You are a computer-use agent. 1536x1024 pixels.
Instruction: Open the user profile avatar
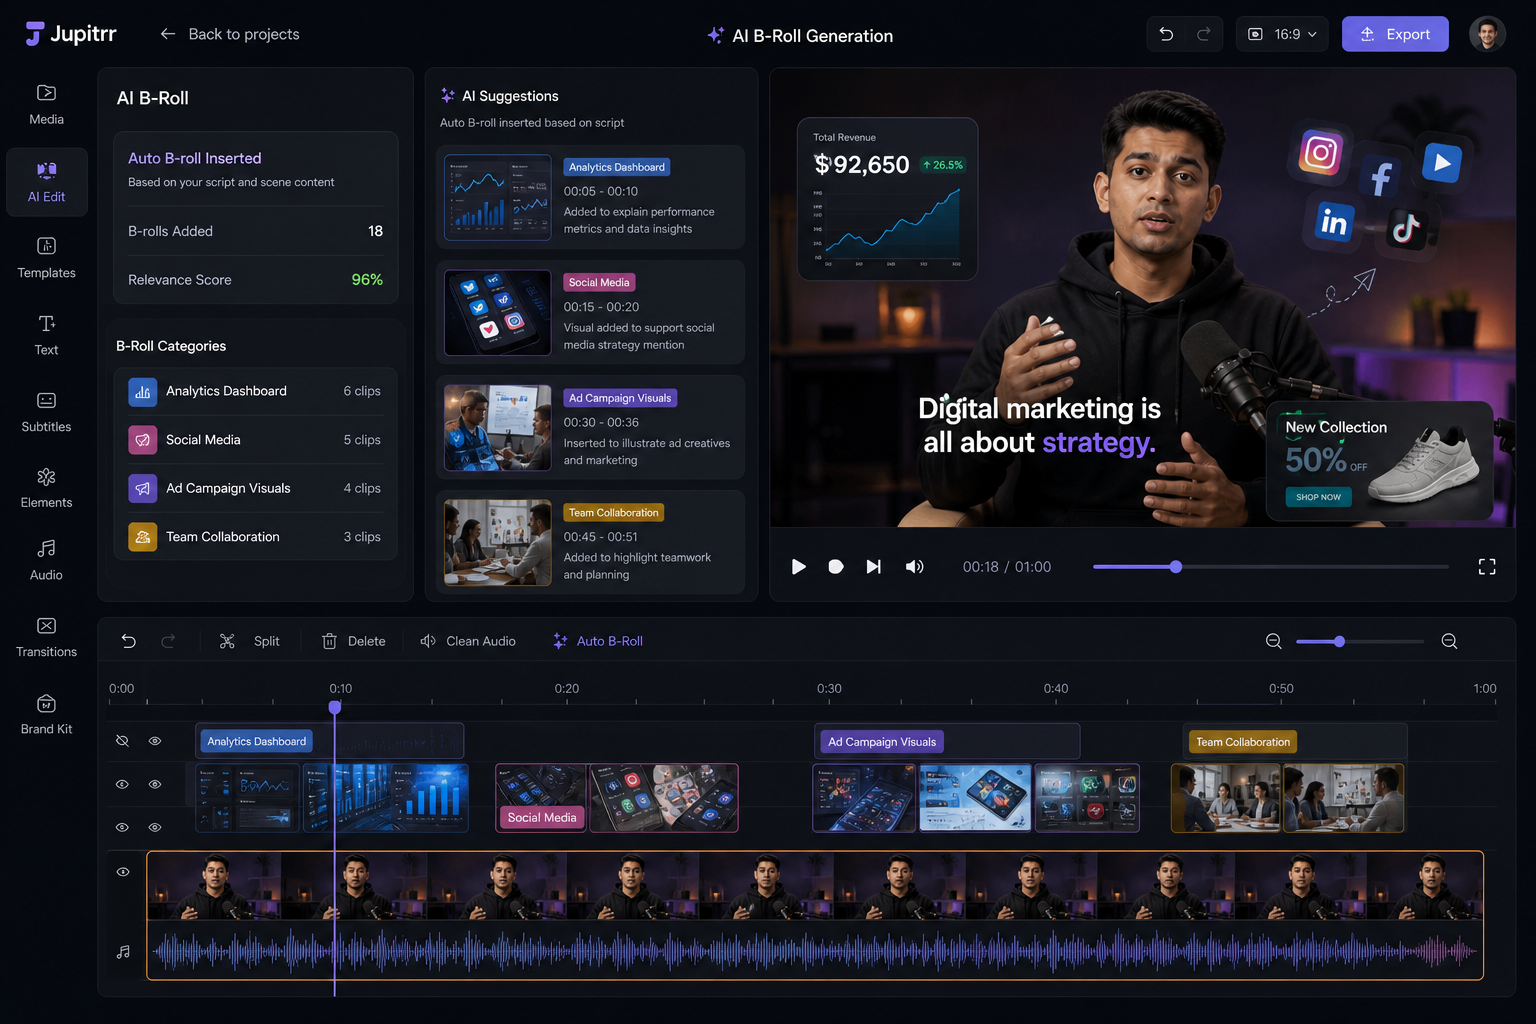tap(1487, 34)
